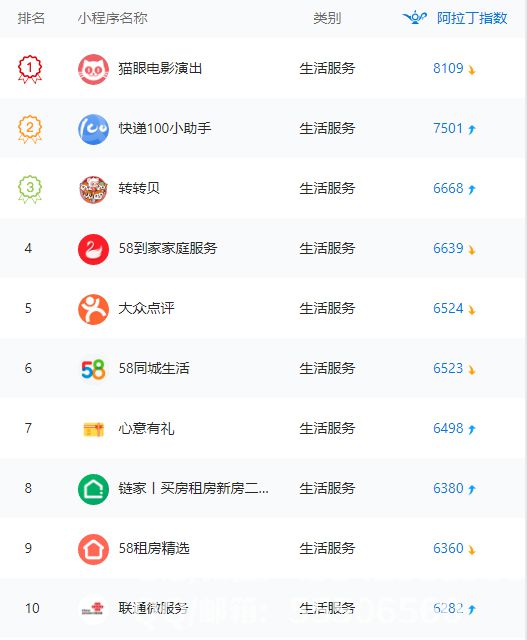Click the 猫眼电影演出 cat logo icon
This screenshot has height=640, width=527.
pos(93,69)
